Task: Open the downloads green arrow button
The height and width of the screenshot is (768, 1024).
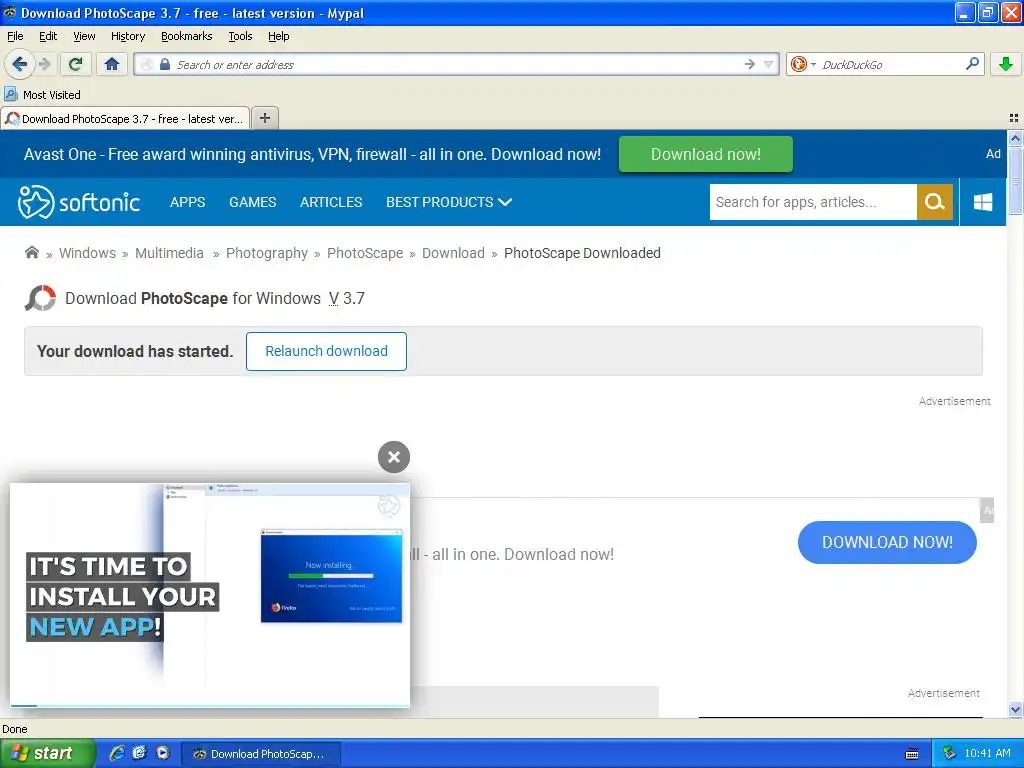Action: (1006, 64)
